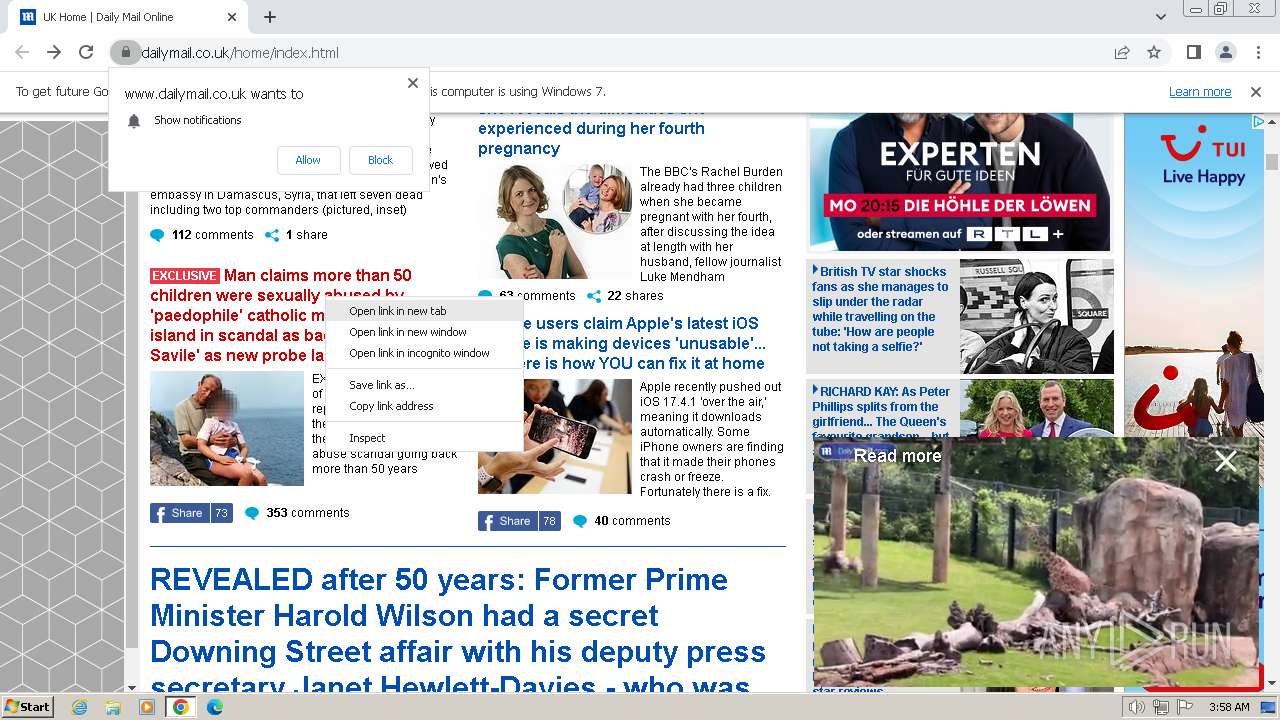Open the Windows Start menu
Image resolution: width=1280 pixels, height=720 pixels.
[x=28, y=707]
